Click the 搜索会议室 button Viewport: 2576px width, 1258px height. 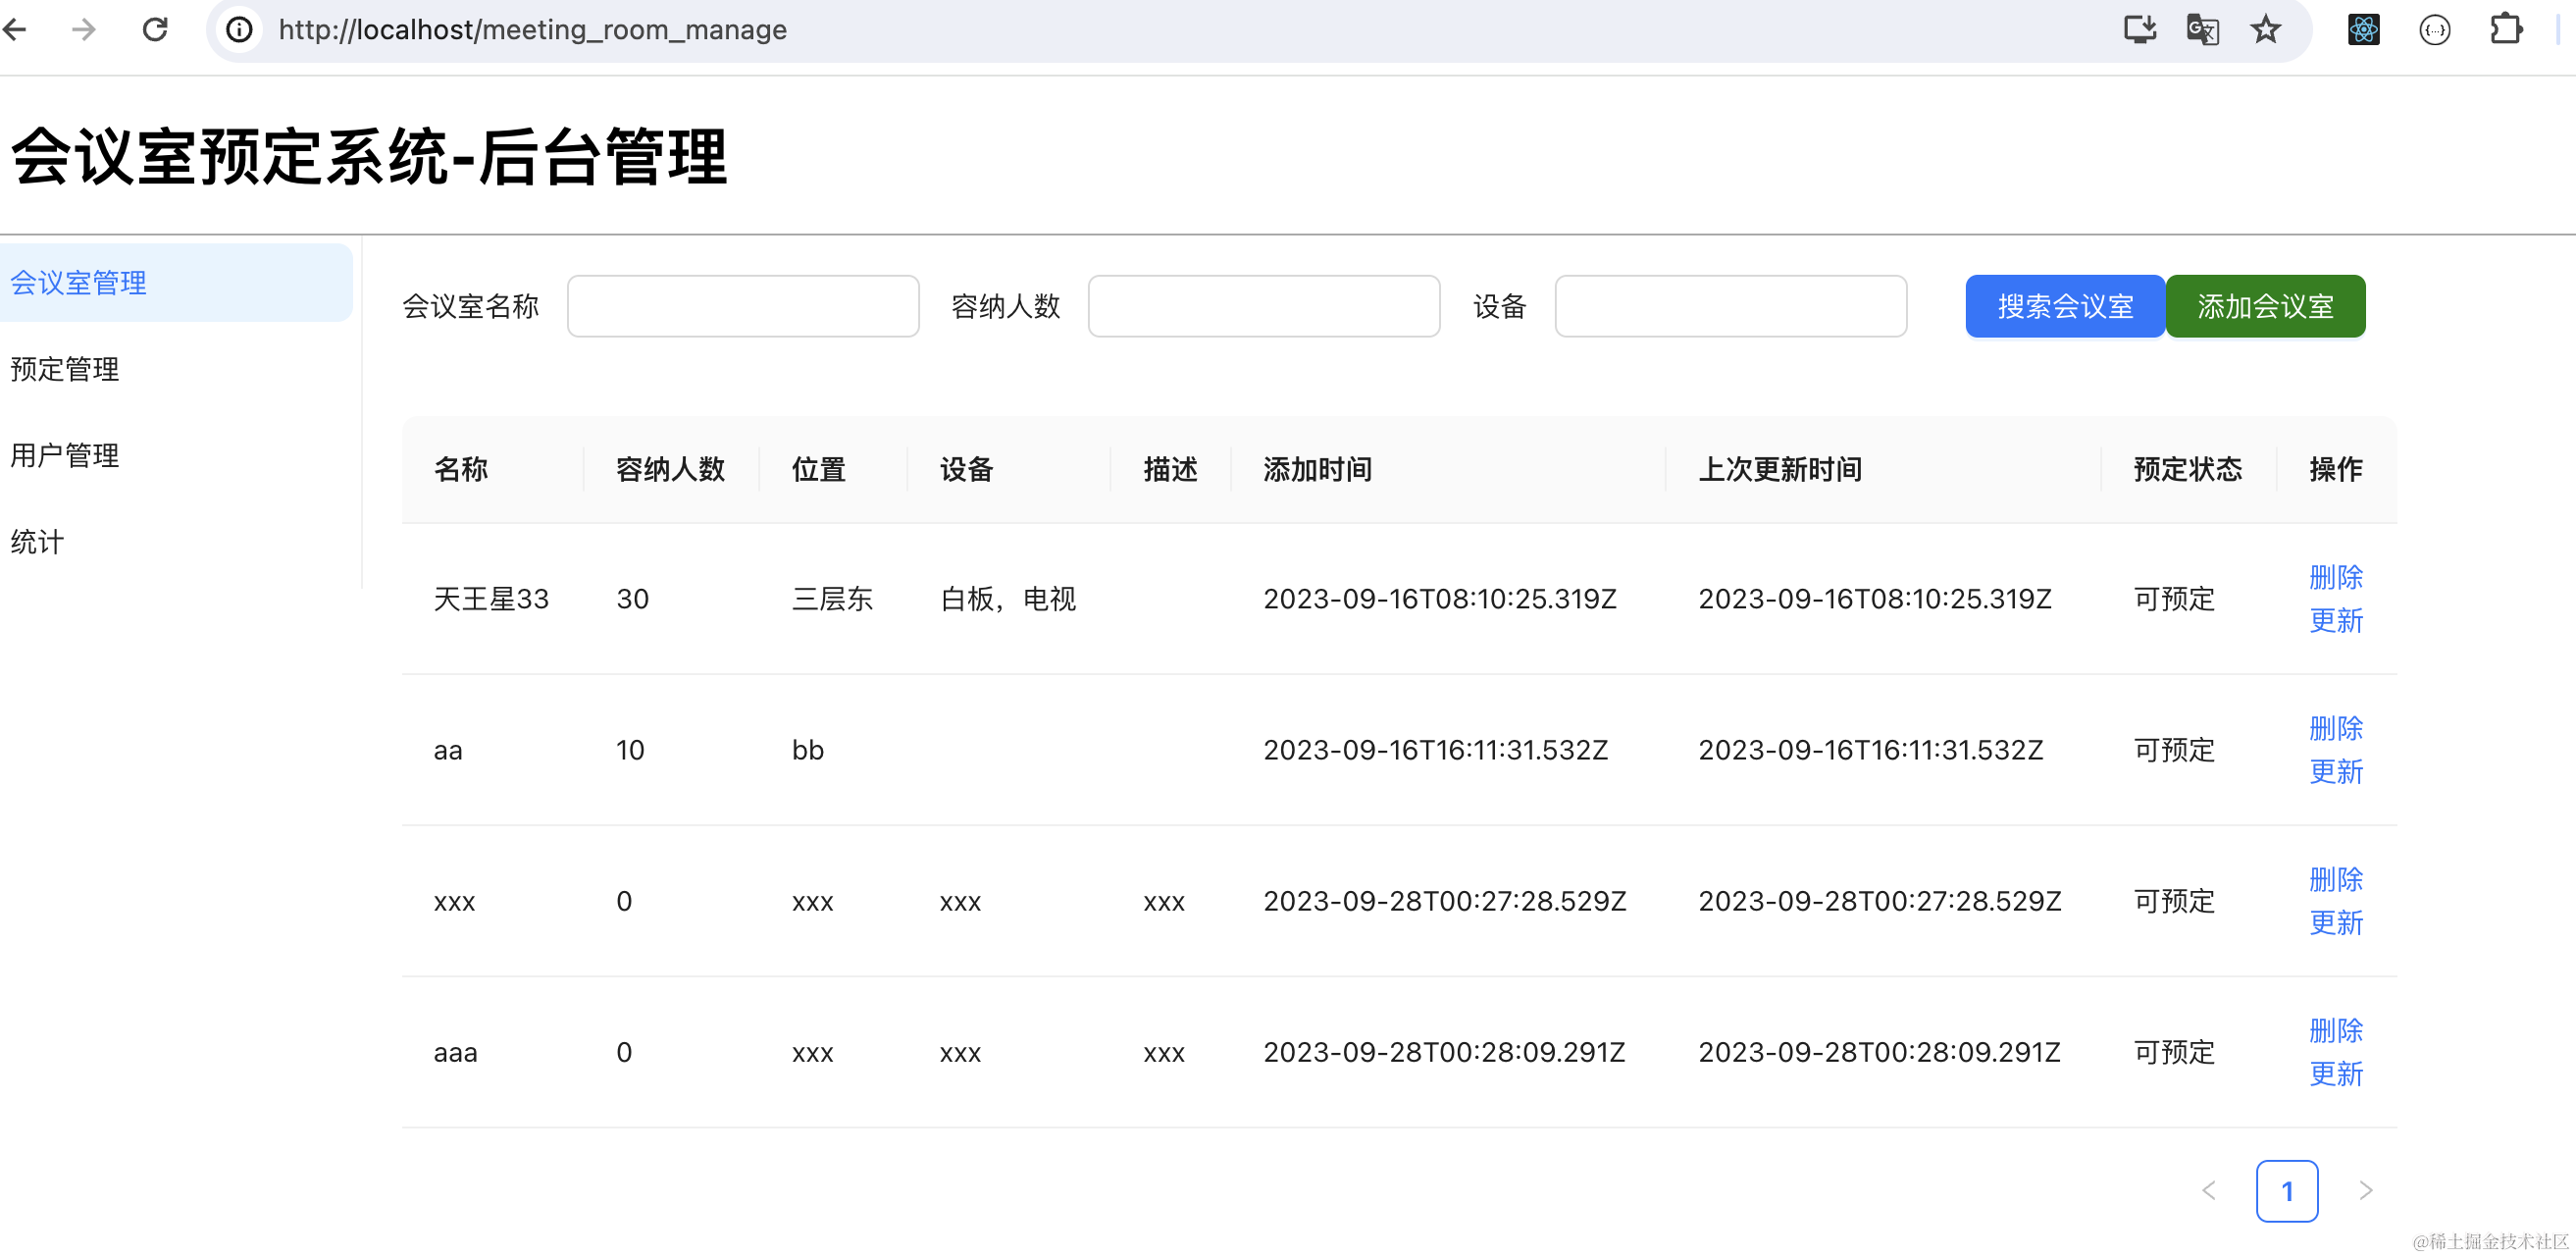2064,306
